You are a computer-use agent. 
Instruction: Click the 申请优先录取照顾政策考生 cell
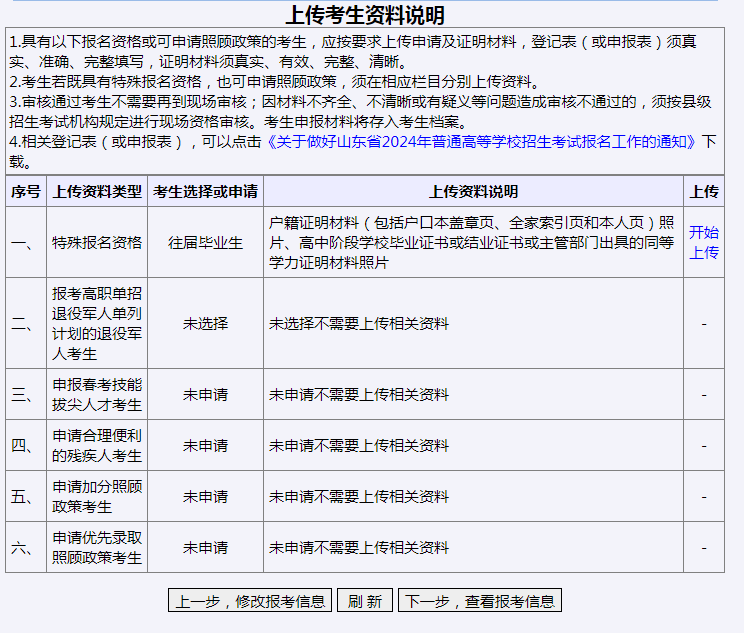click(x=97, y=547)
